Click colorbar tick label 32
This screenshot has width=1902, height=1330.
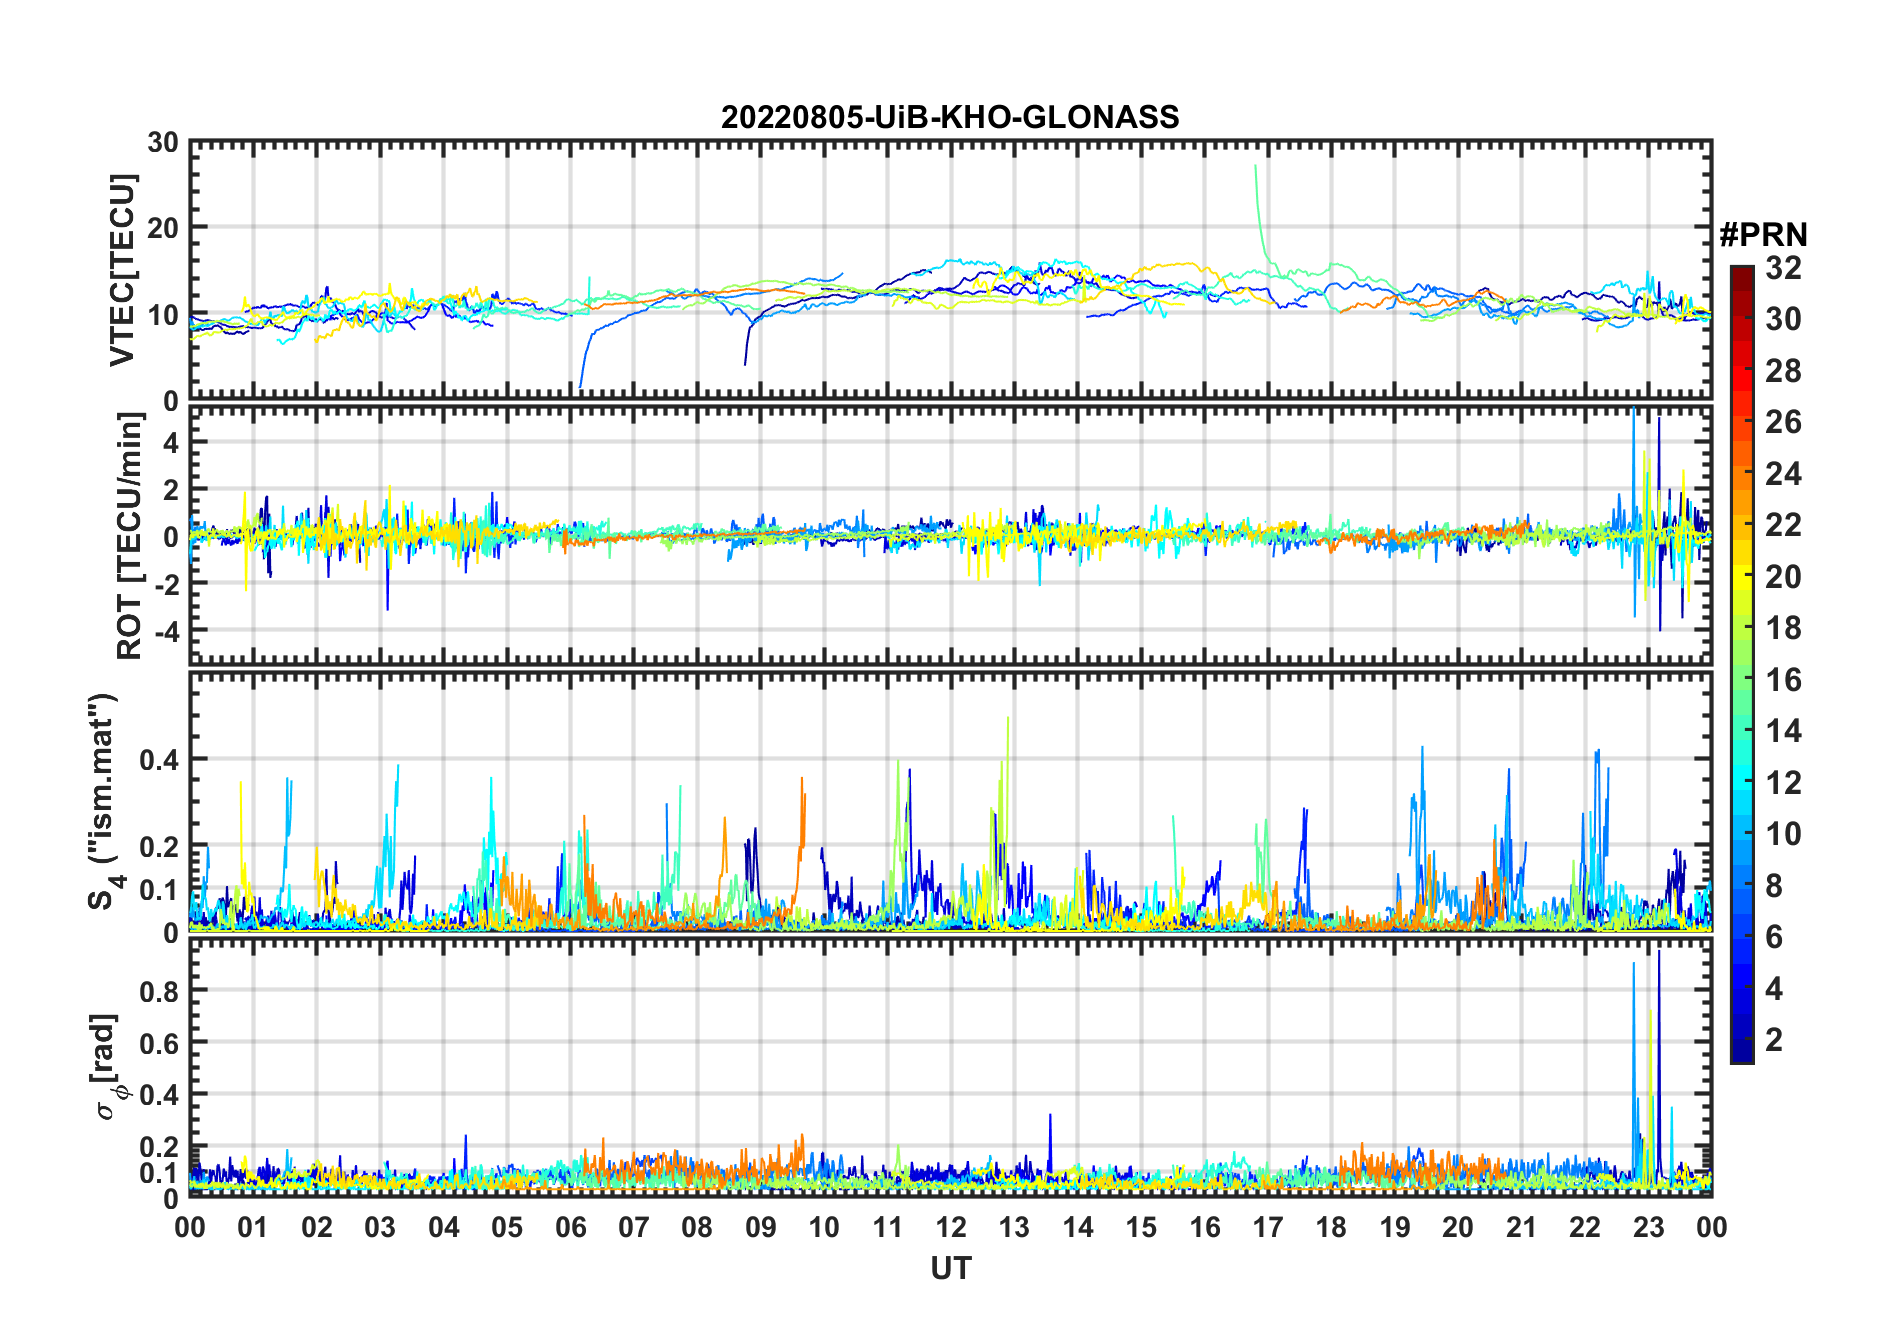(1783, 268)
